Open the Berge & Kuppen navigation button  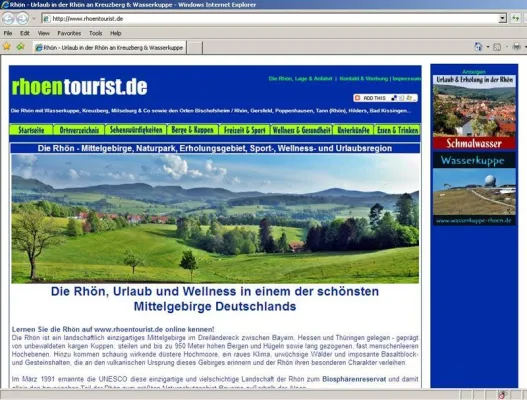coord(192,130)
